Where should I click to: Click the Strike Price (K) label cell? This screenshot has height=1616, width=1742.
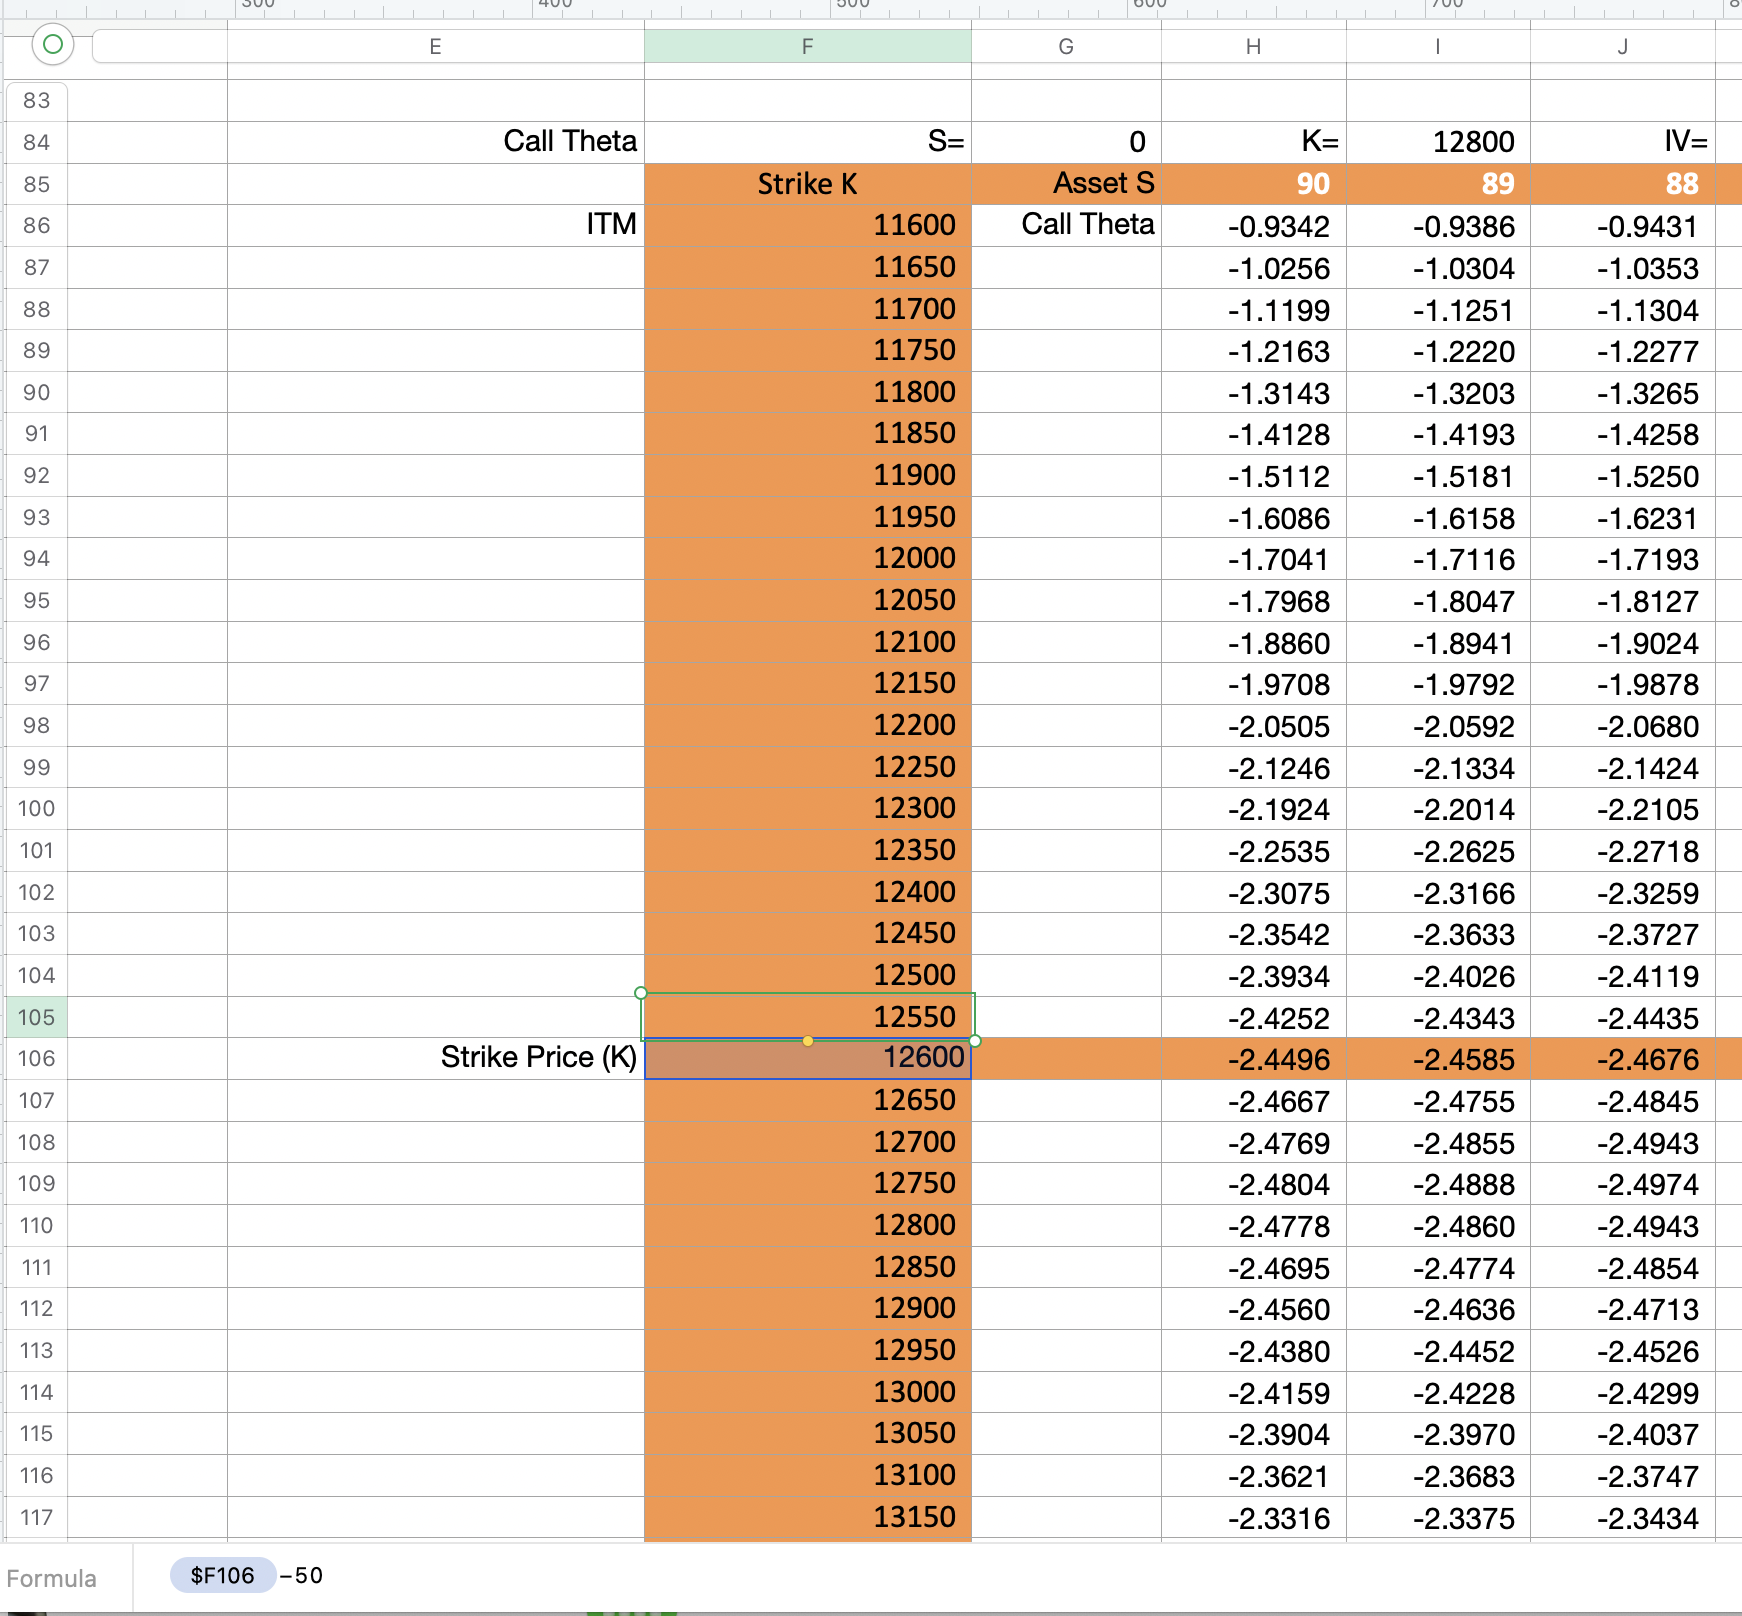pyautogui.click(x=436, y=1058)
